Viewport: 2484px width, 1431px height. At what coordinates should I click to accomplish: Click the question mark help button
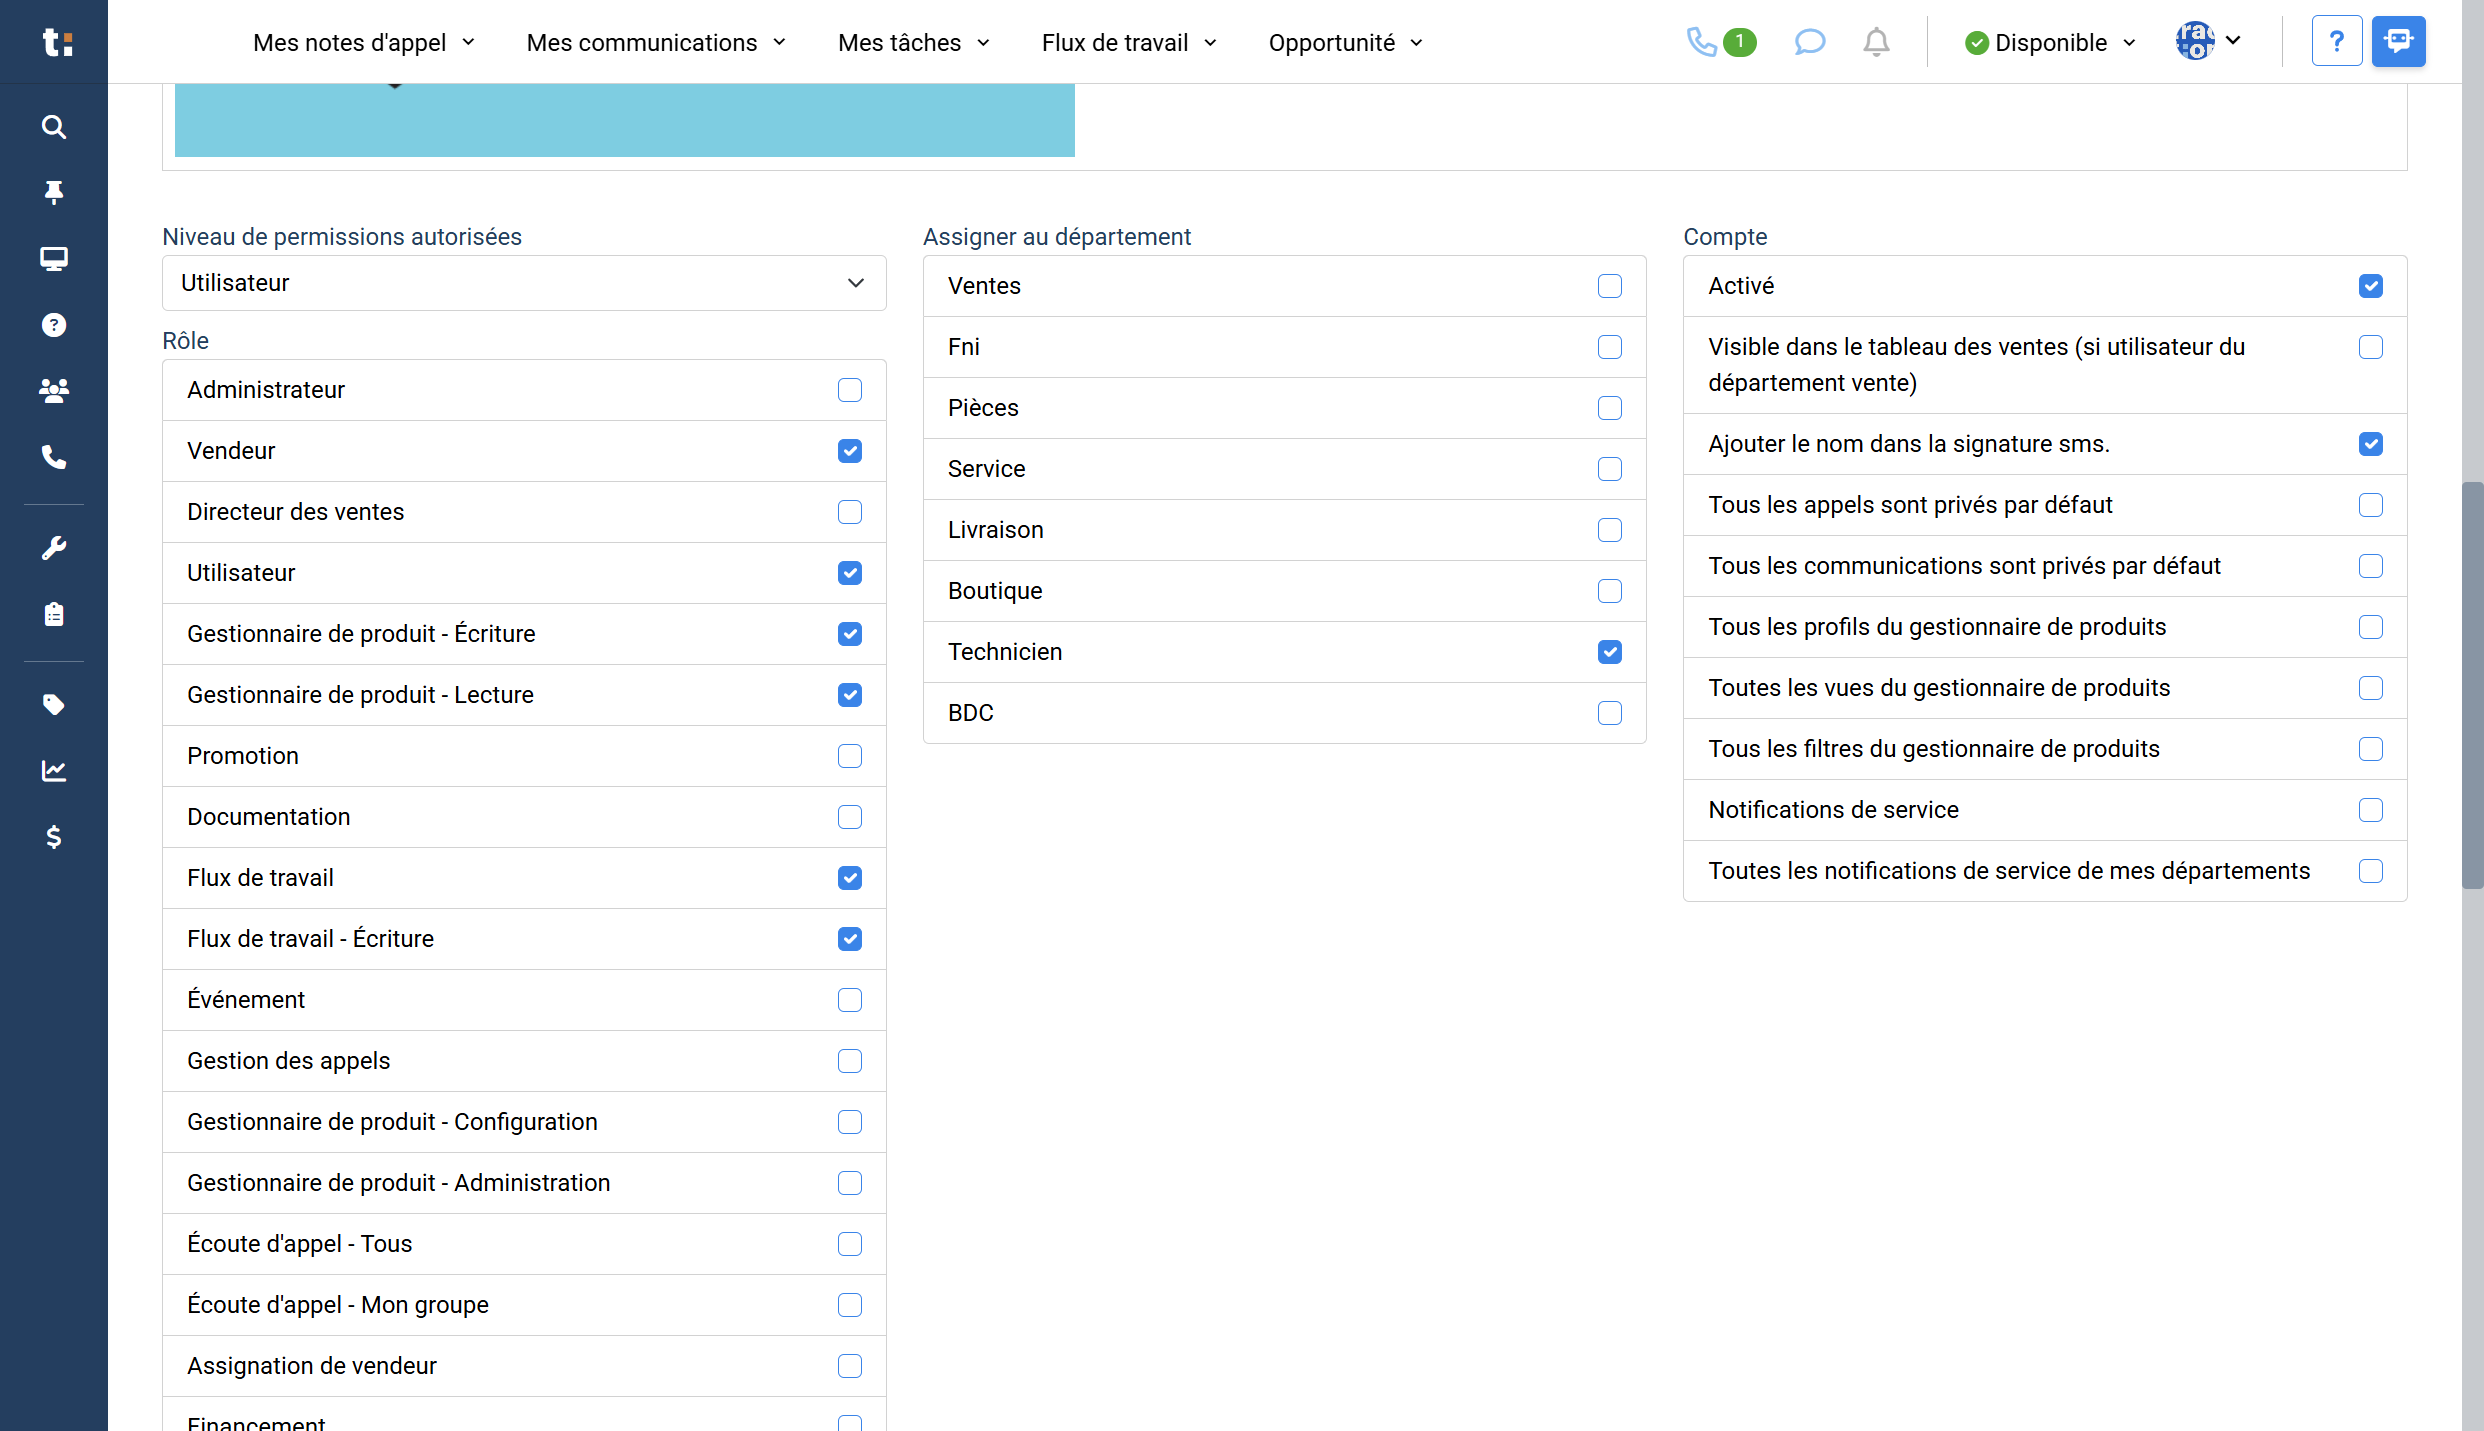[x=2336, y=42]
